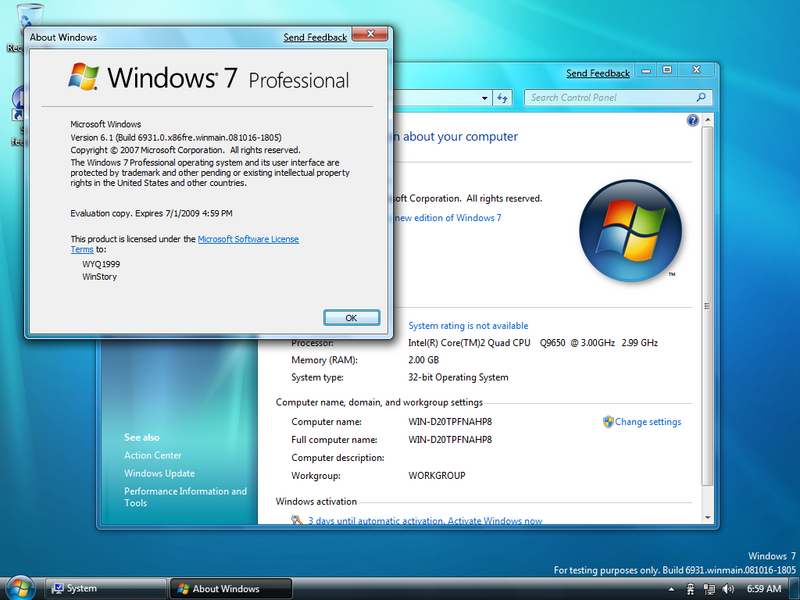Click the '2.00 GB' memory value
This screenshot has width=800, height=600.
pyautogui.click(x=423, y=360)
